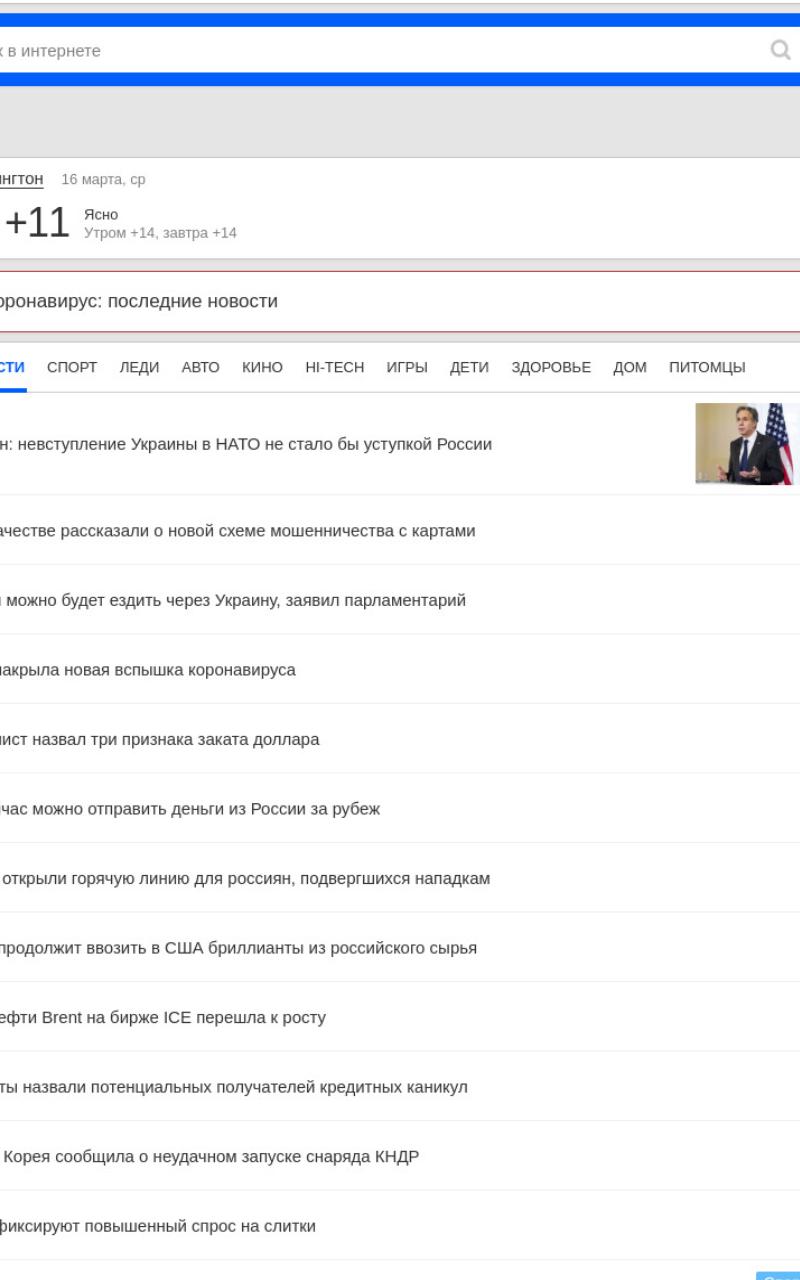Viewport: 800px width, 1280px height.
Task: Click the 'Утром +14, завтра +14' forecast text
Action: pyautogui.click(x=160, y=233)
